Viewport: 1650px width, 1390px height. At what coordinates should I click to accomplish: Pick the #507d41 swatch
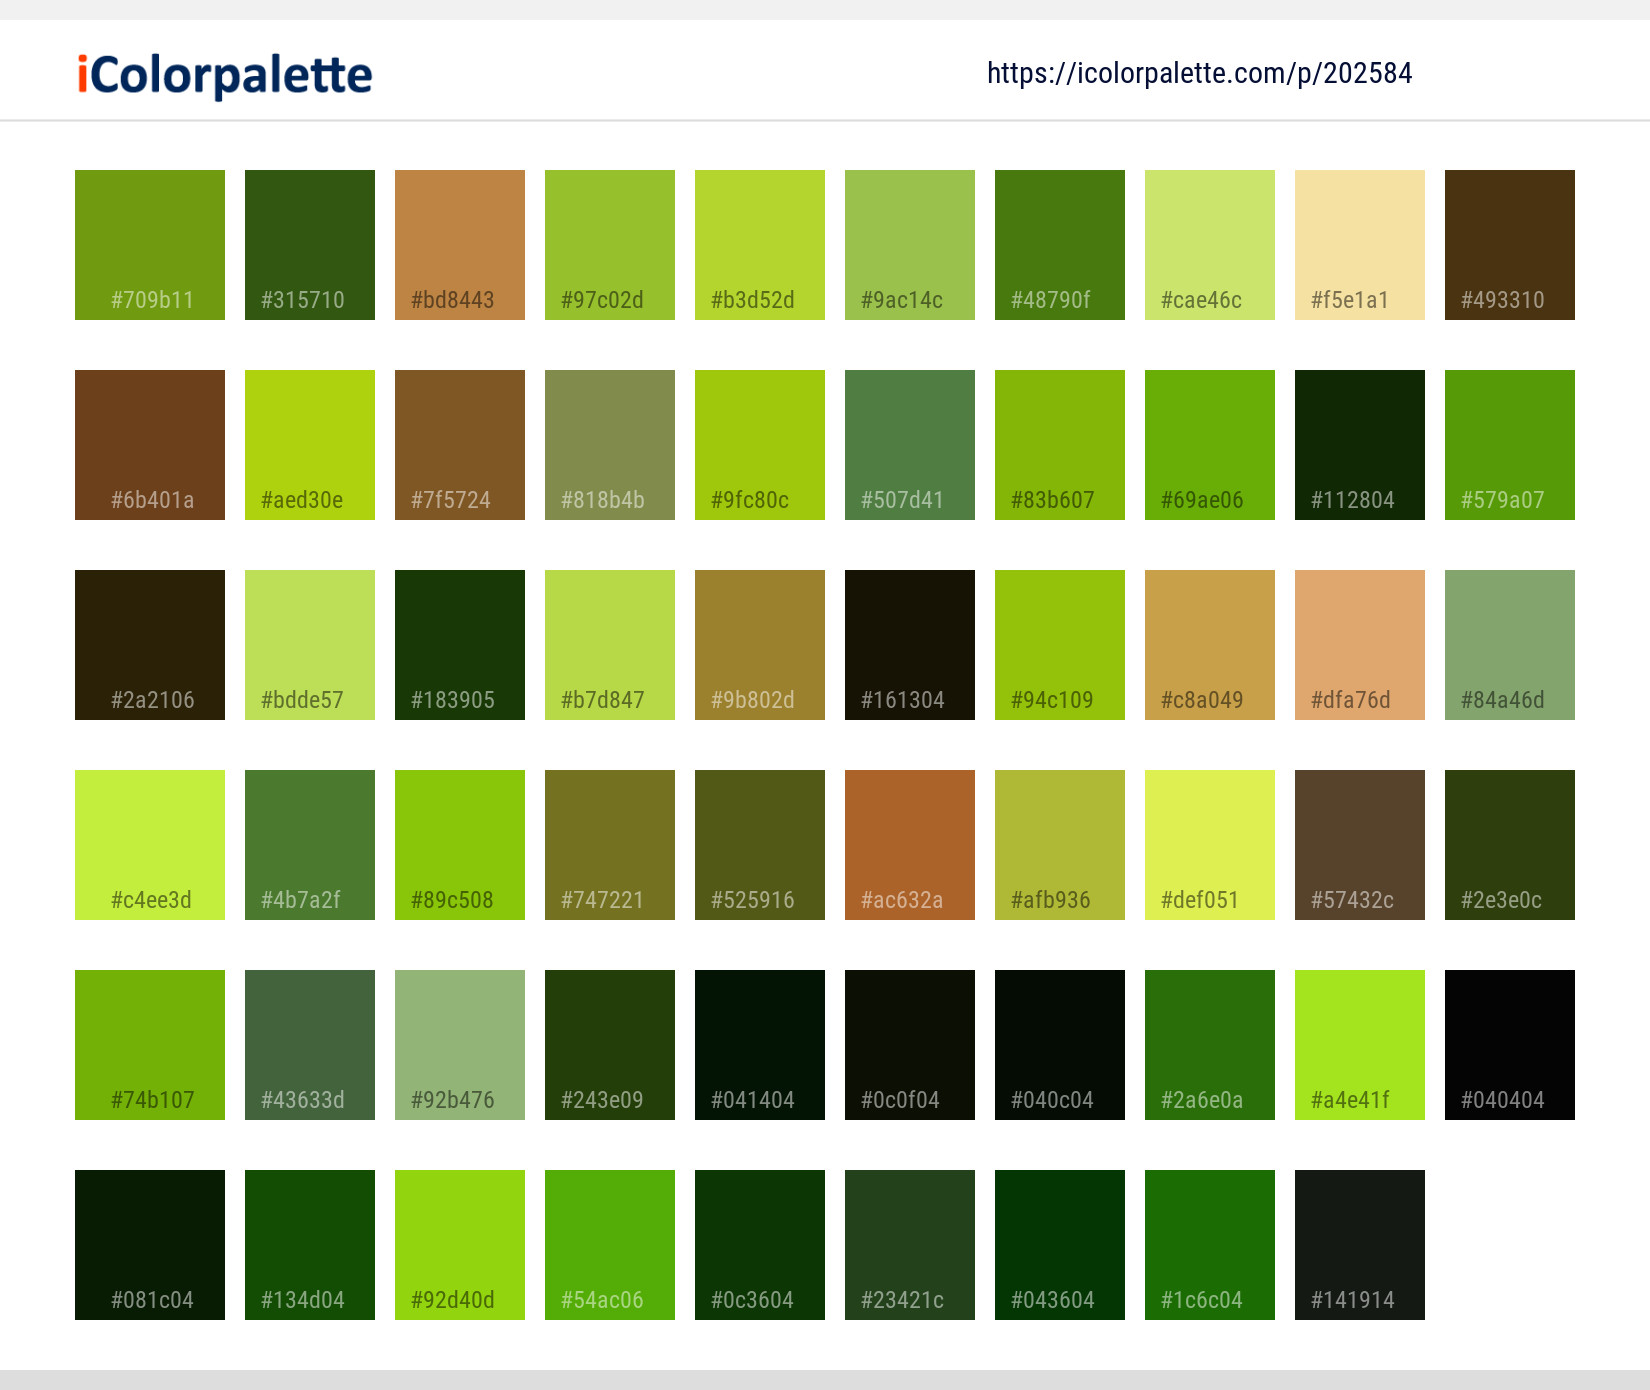(x=910, y=445)
